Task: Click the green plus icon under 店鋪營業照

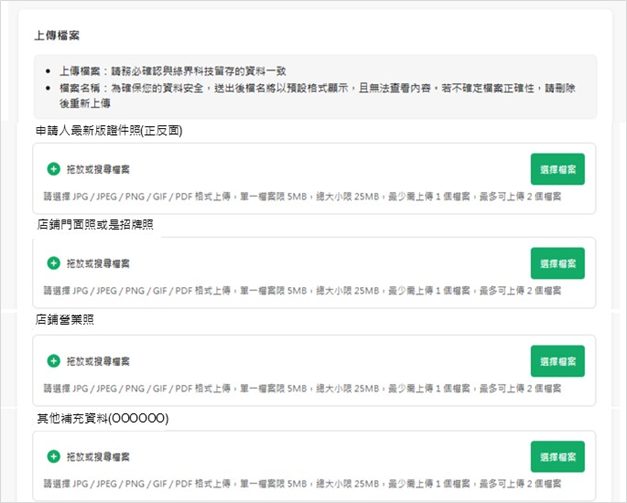Action: click(x=53, y=360)
